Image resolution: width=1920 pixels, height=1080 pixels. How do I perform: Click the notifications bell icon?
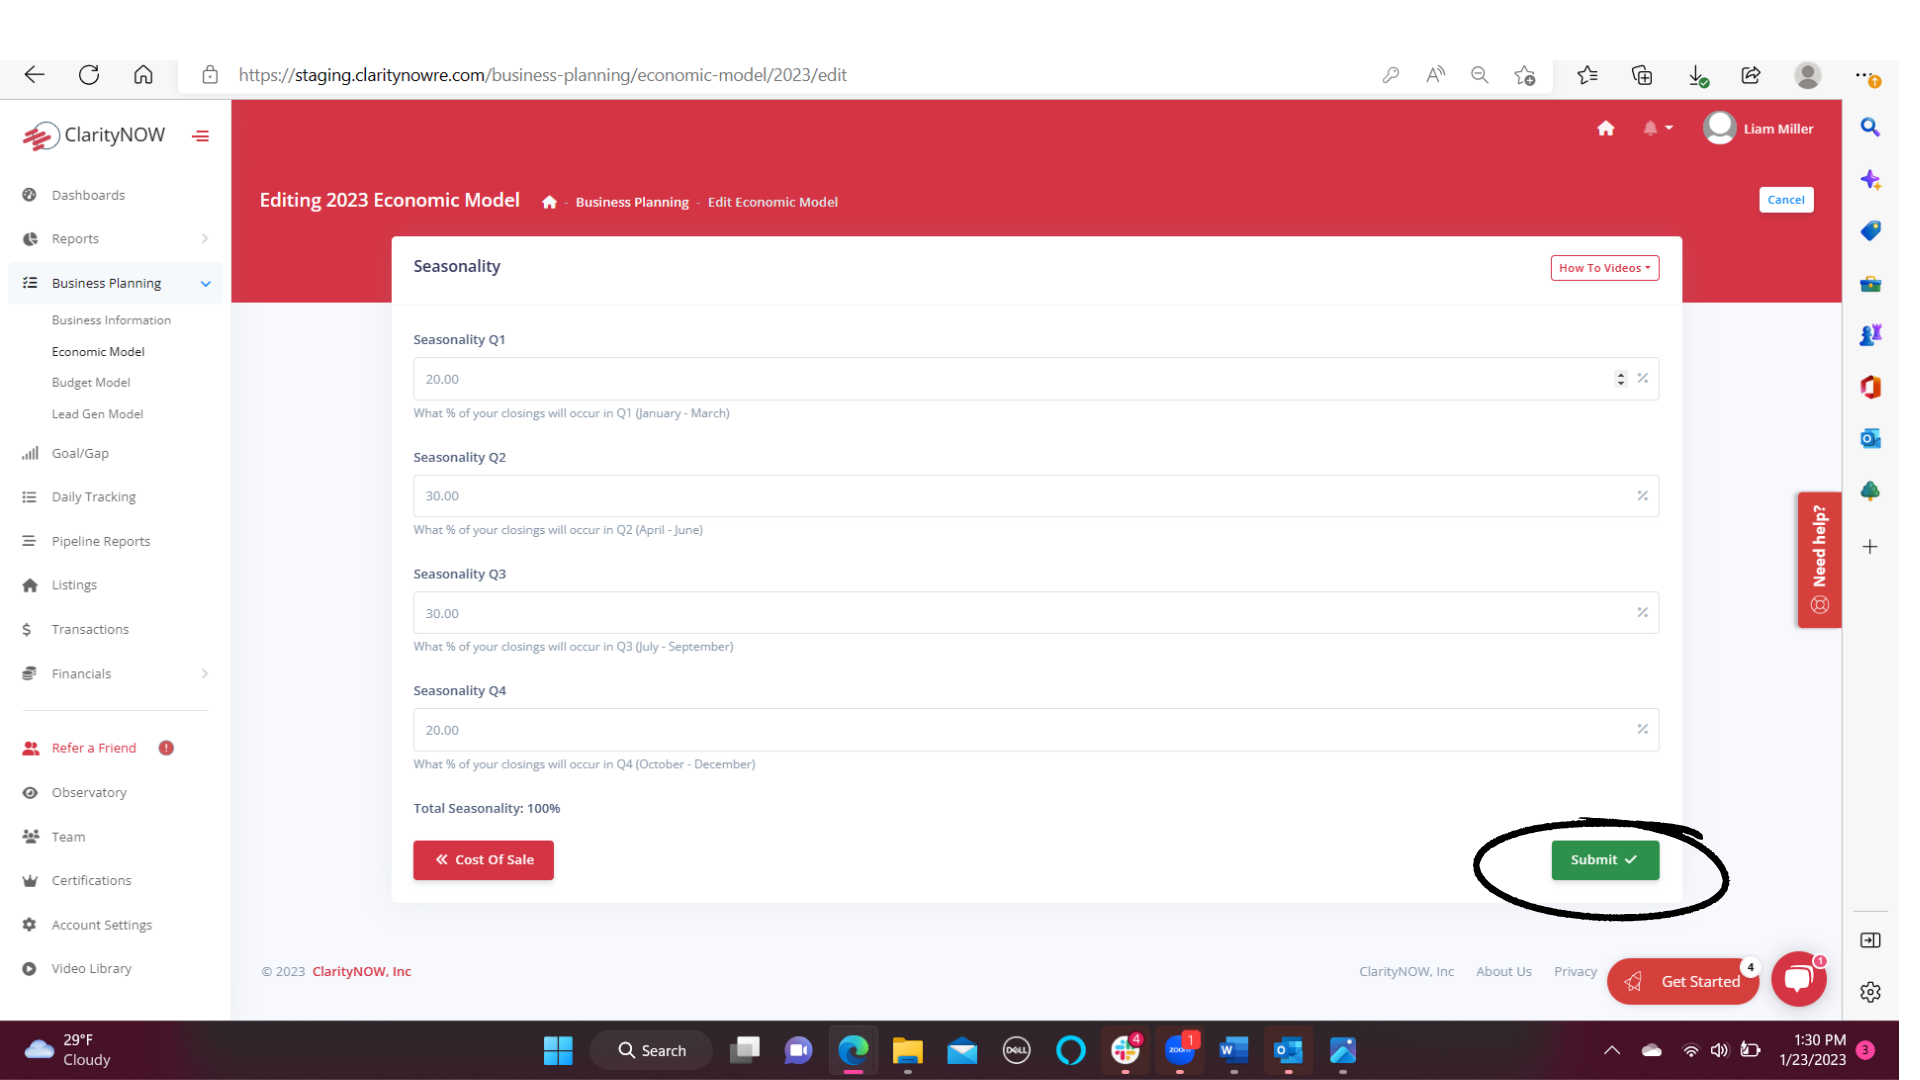(1650, 128)
